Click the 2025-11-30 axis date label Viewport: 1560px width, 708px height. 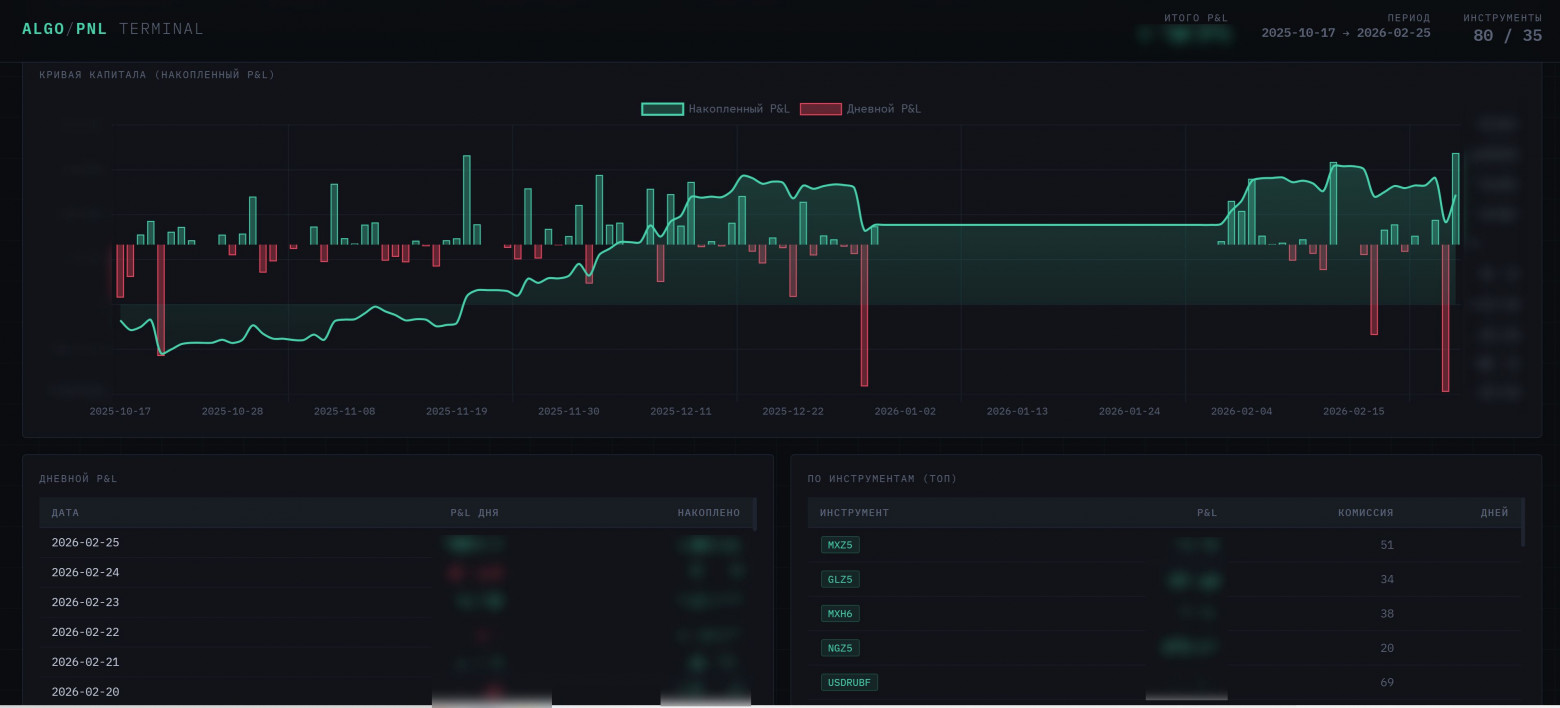coord(569,411)
